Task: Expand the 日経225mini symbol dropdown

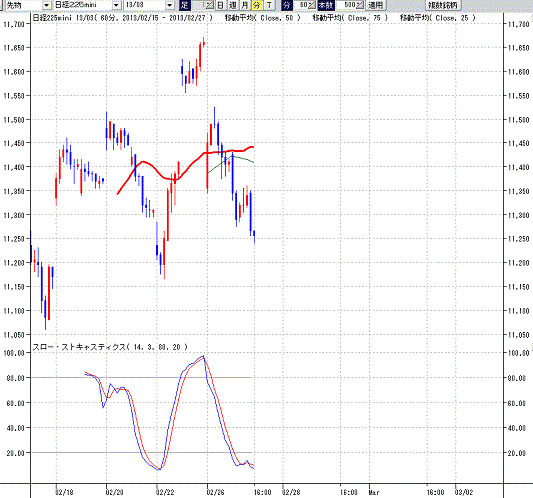Action: coord(116,5)
